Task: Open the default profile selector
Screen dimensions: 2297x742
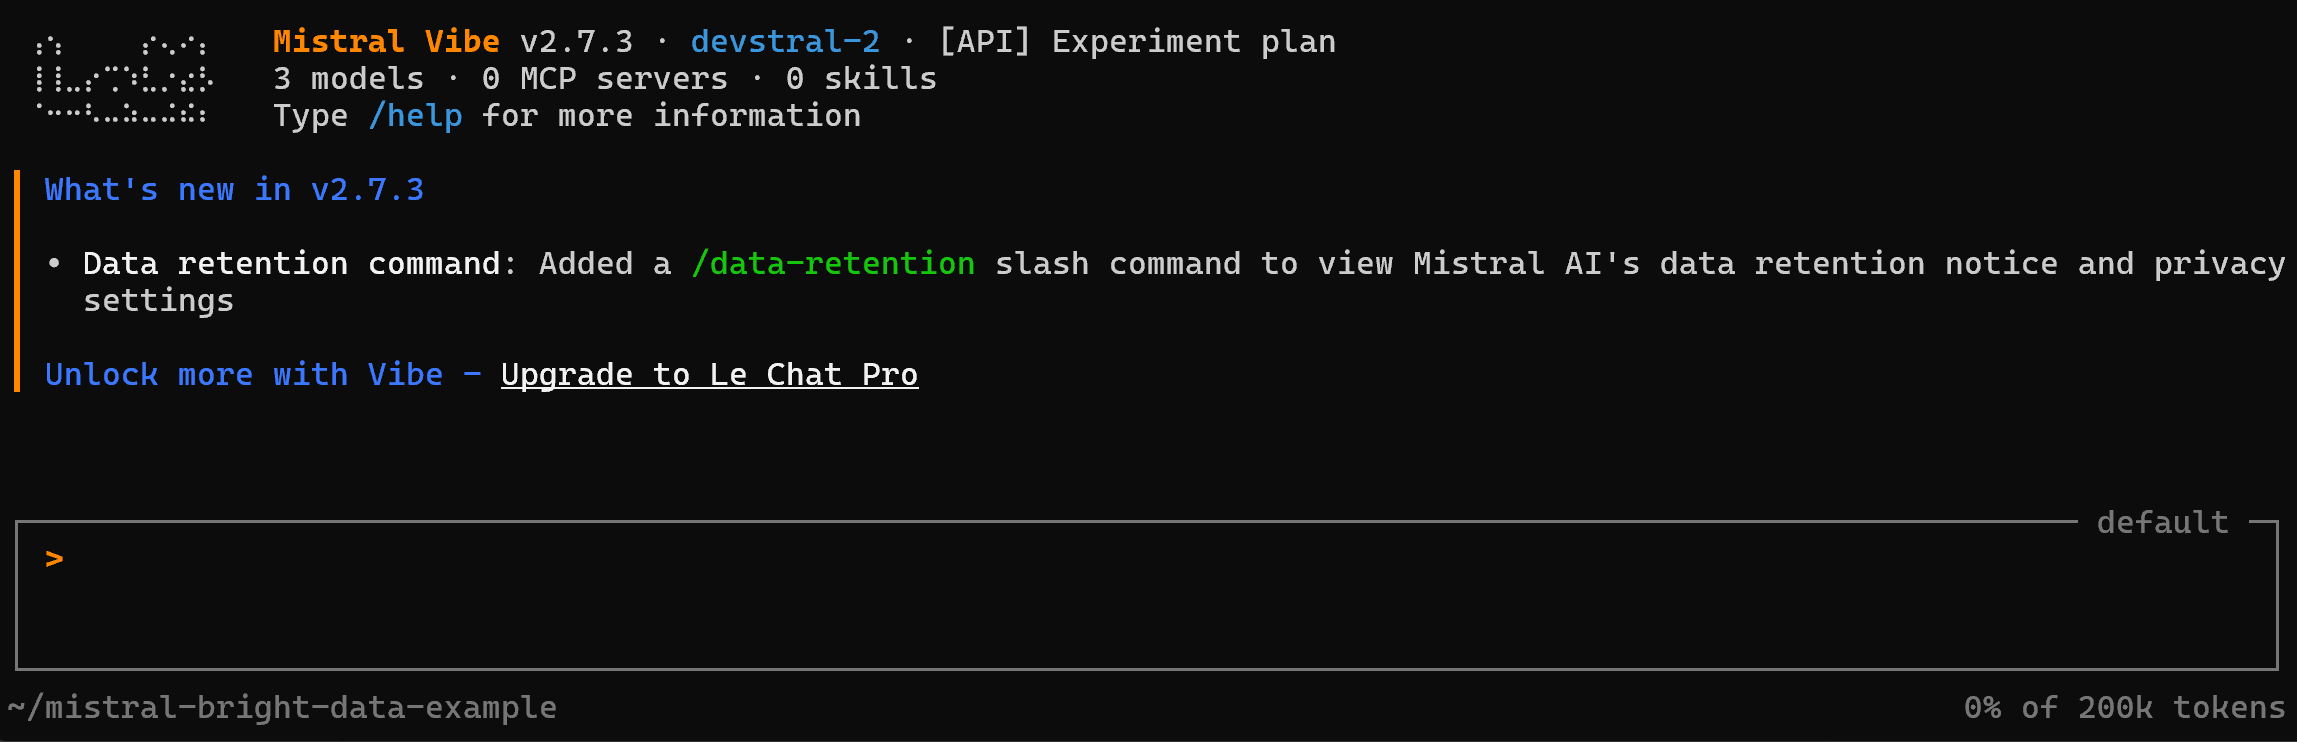Action: coord(2162,521)
